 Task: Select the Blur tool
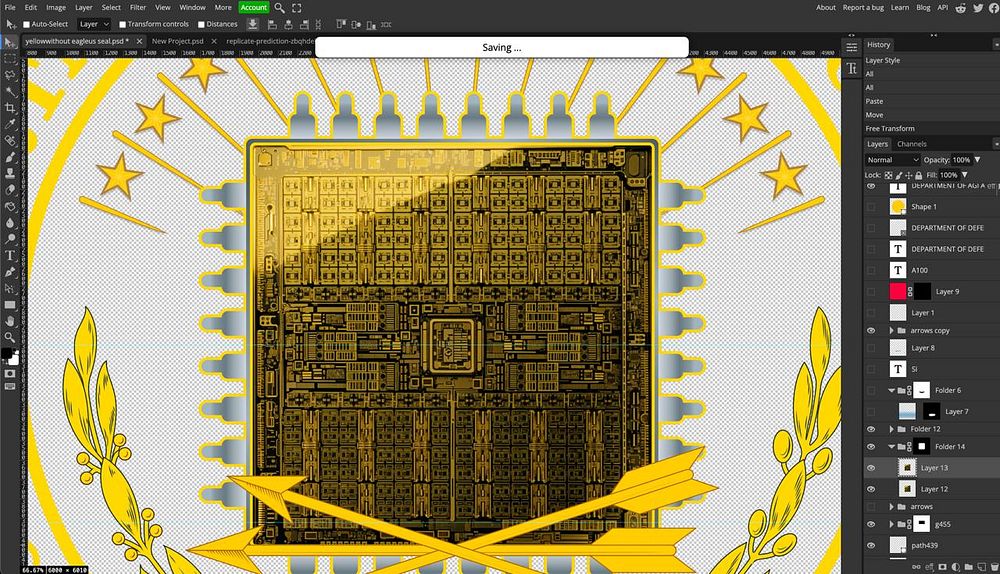pyautogui.click(x=10, y=222)
